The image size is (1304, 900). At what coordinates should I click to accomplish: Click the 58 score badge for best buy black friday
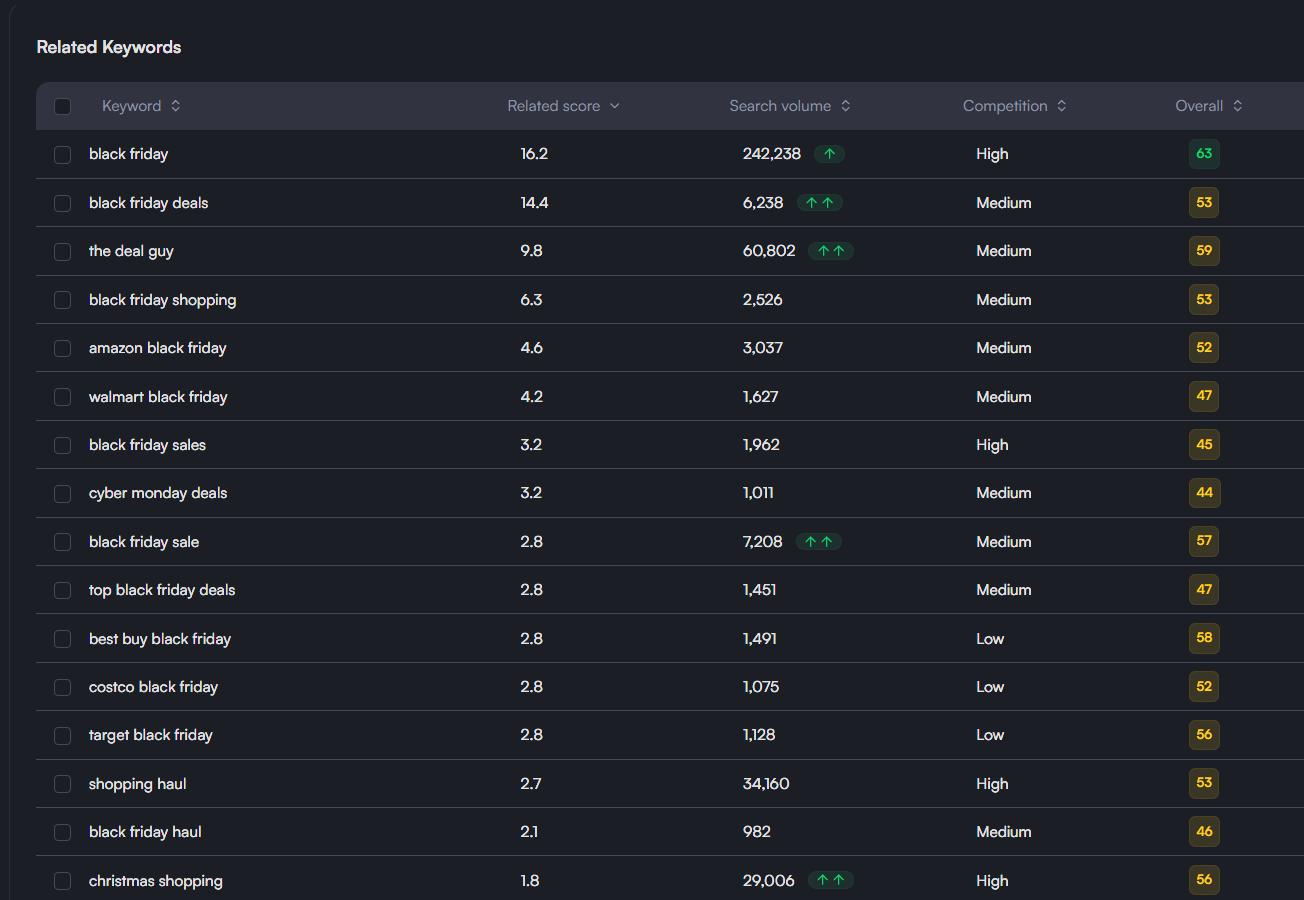click(x=1203, y=638)
